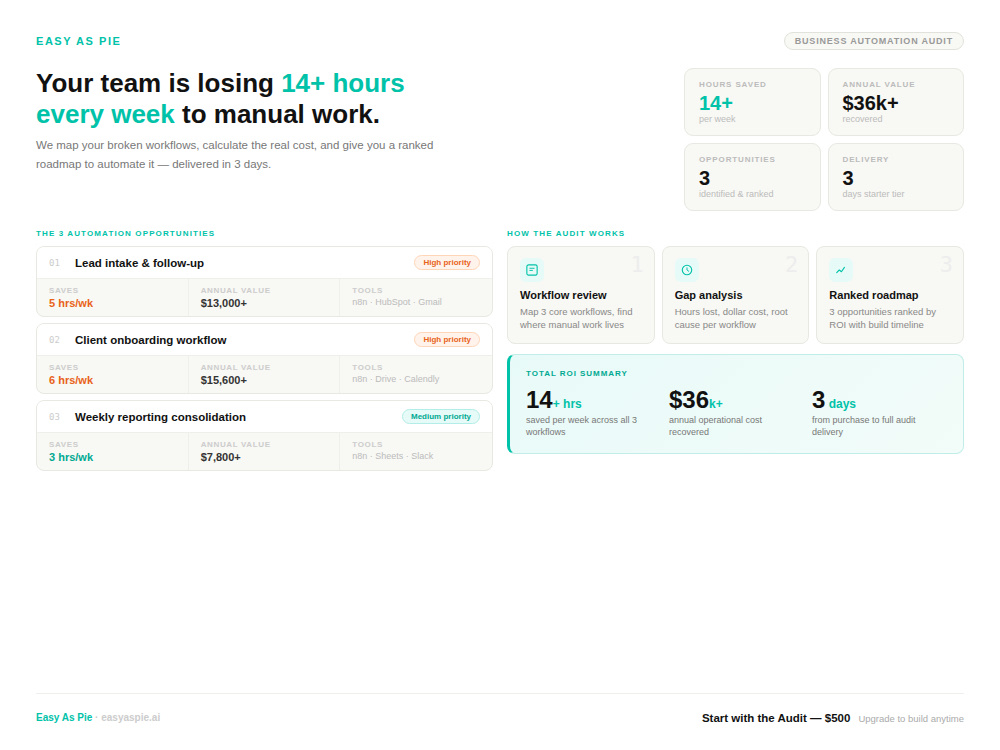
Task: Select the Lead intake & follow-up title
Action: [139, 263]
